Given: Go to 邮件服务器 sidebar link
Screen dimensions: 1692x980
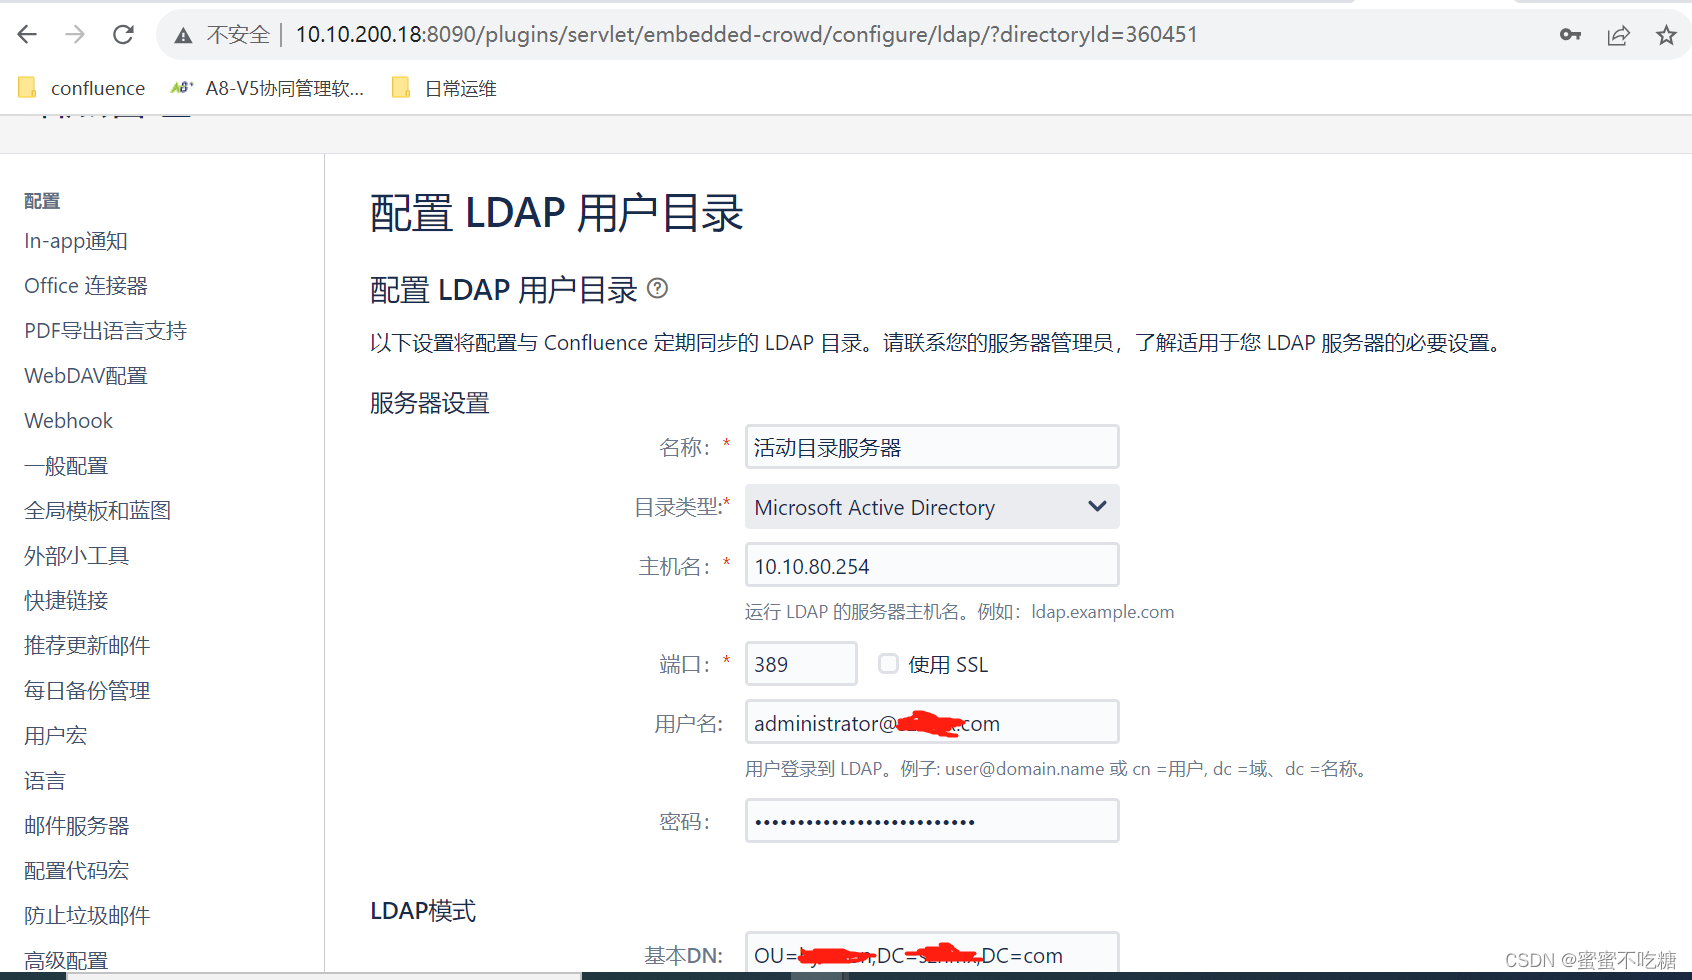Looking at the screenshot, I should (77, 826).
